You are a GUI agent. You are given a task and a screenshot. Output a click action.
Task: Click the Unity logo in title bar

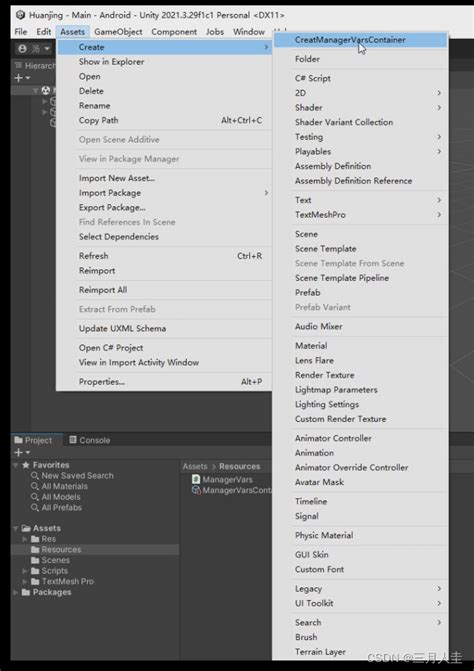pyautogui.click(x=20, y=15)
